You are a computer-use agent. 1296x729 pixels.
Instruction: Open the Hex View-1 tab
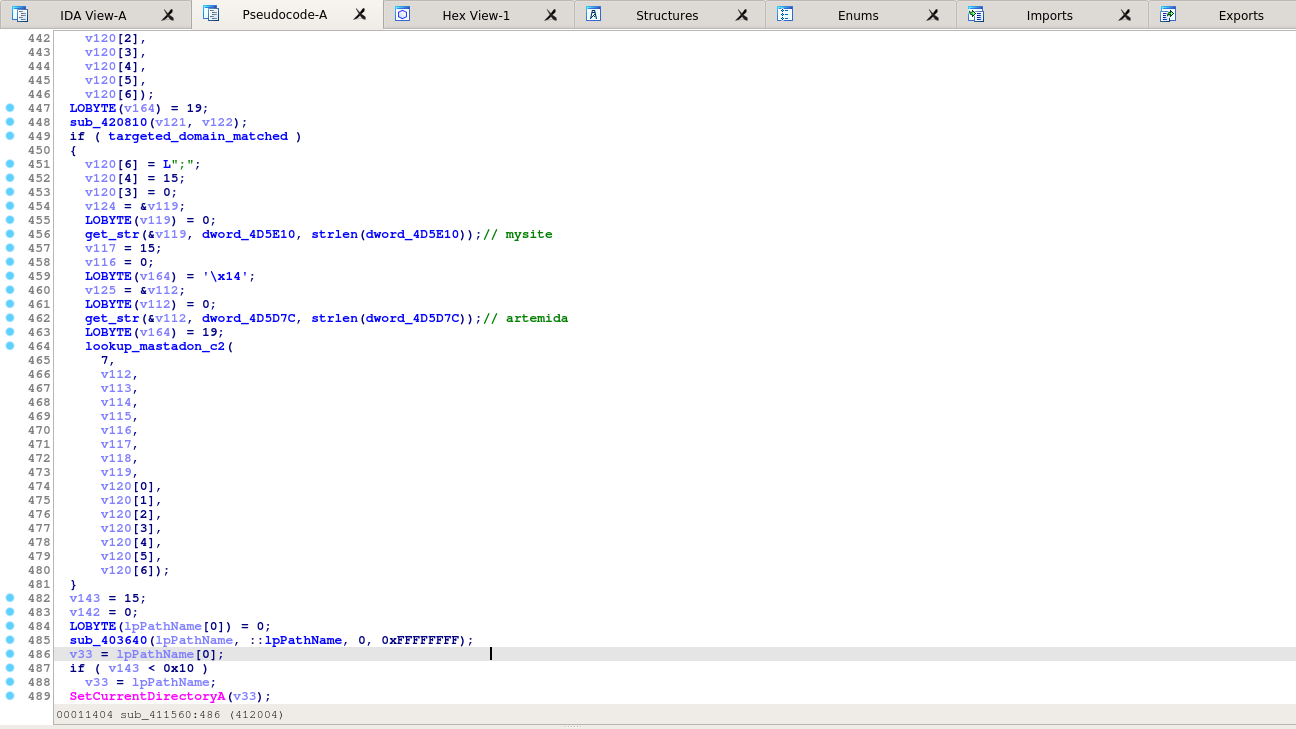(476, 15)
